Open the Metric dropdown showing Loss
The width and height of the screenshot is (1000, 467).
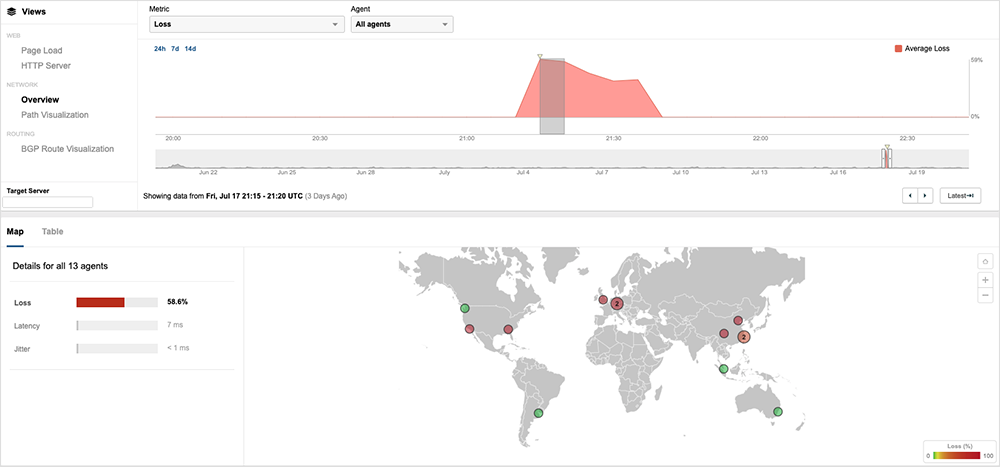tap(246, 24)
